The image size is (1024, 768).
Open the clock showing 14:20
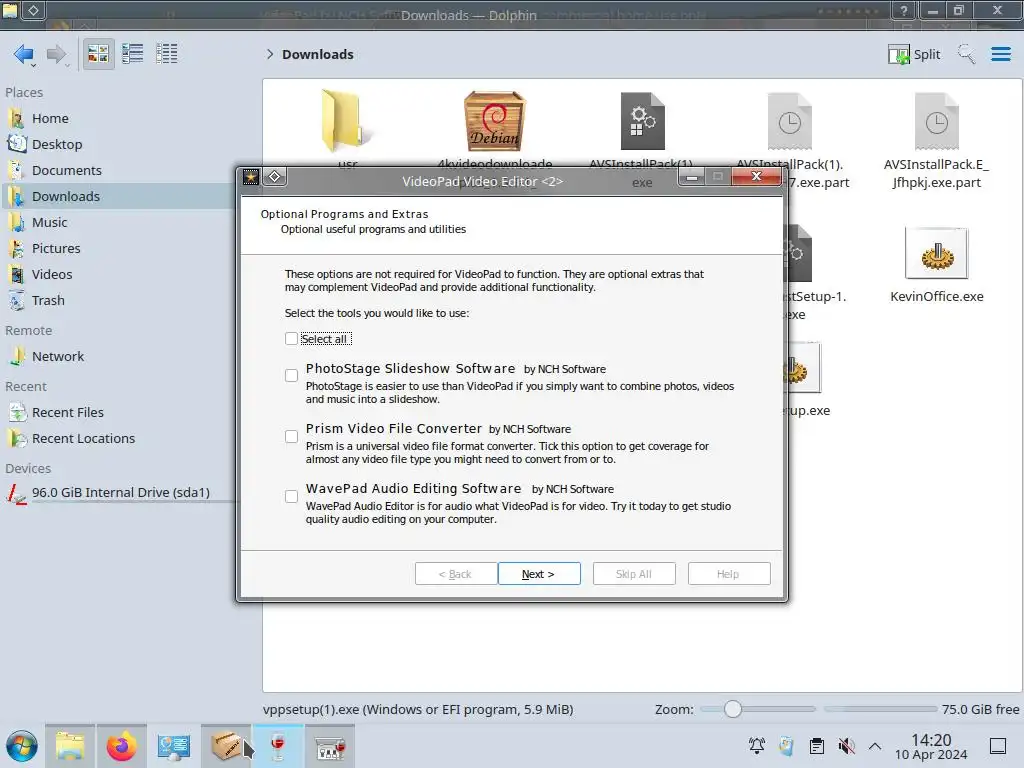click(931, 746)
